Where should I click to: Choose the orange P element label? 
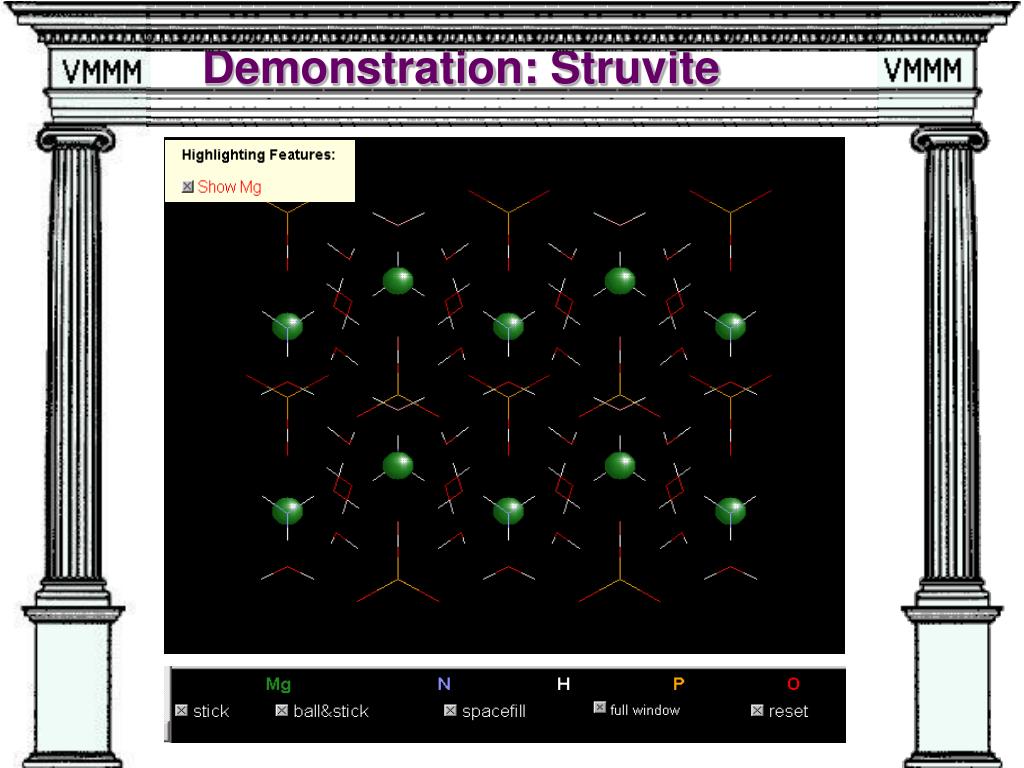tap(679, 684)
